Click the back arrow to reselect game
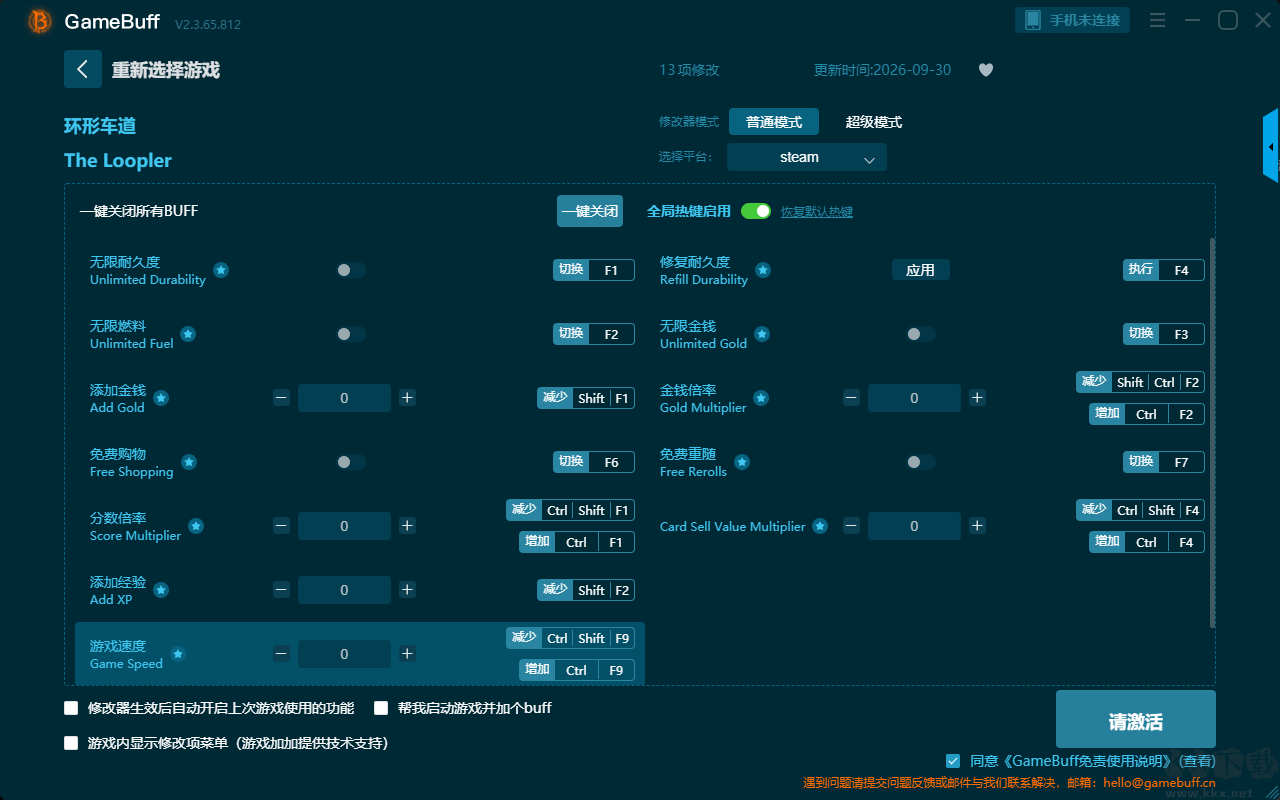This screenshot has height=800, width=1280. click(x=83, y=69)
